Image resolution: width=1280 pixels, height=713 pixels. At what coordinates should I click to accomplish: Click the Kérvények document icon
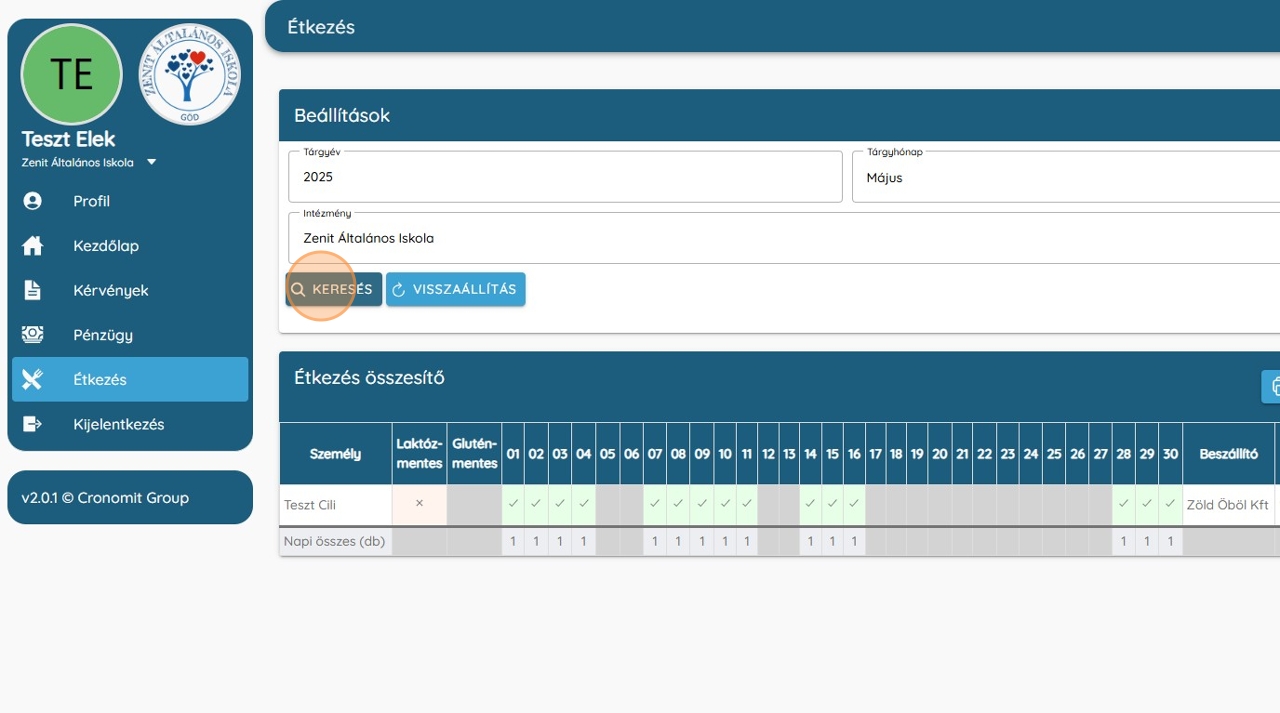[x=33, y=290]
